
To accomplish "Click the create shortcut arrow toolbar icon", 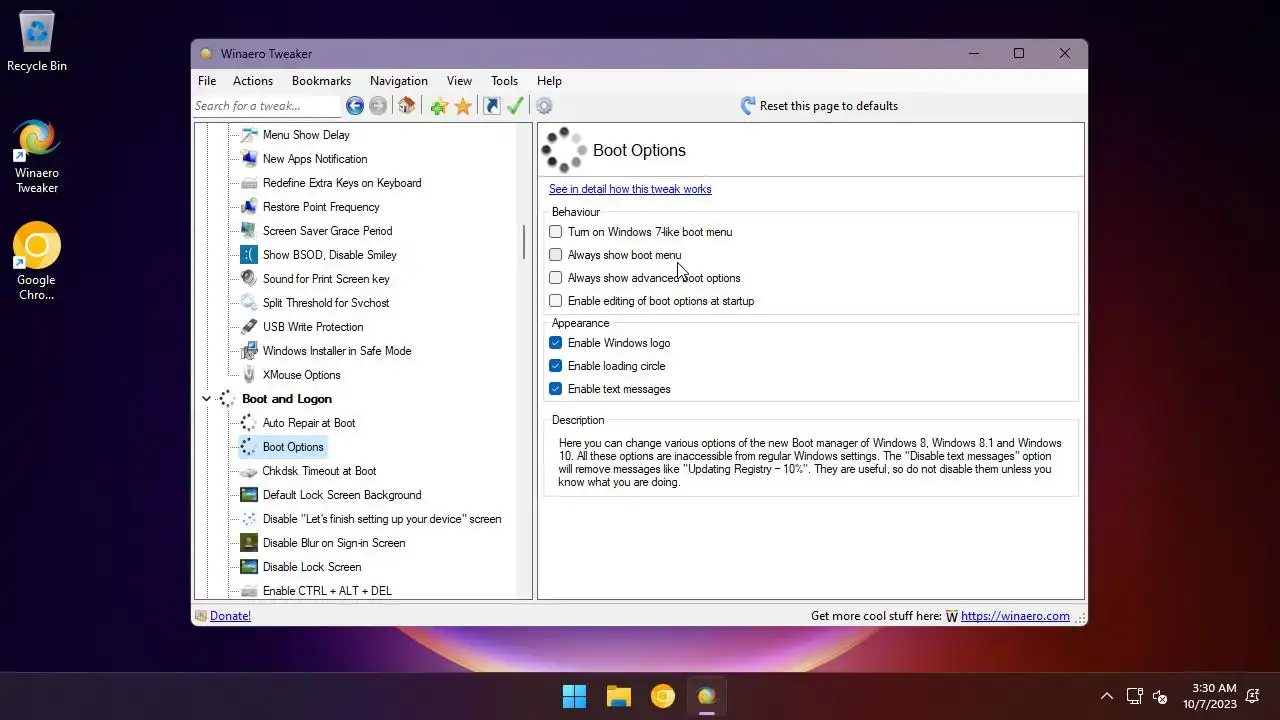I will point(492,106).
